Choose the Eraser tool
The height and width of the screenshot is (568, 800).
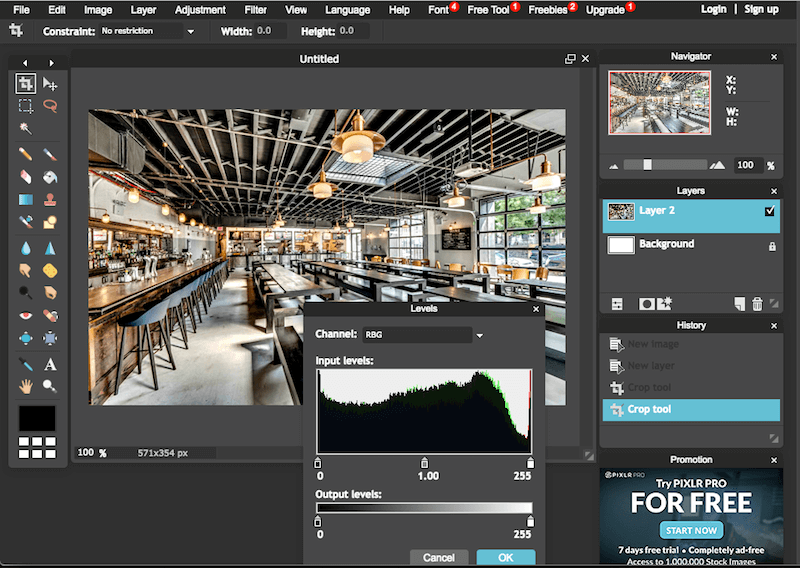[x=26, y=177]
